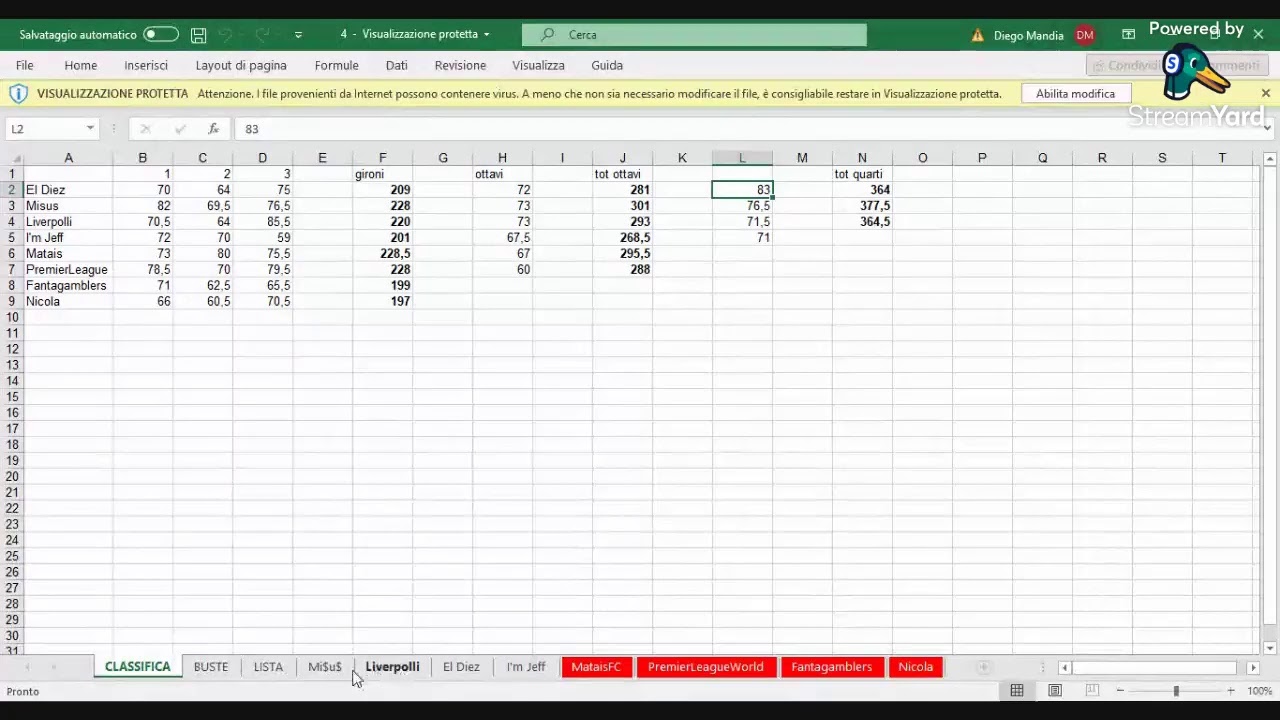Screen dimensions: 1280x720
Task: Open the Inserisci ribbon tab
Action: [146, 65]
